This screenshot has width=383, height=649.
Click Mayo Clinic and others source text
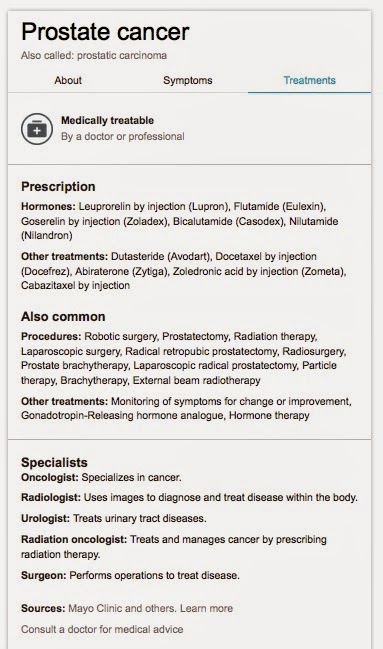click(x=123, y=608)
